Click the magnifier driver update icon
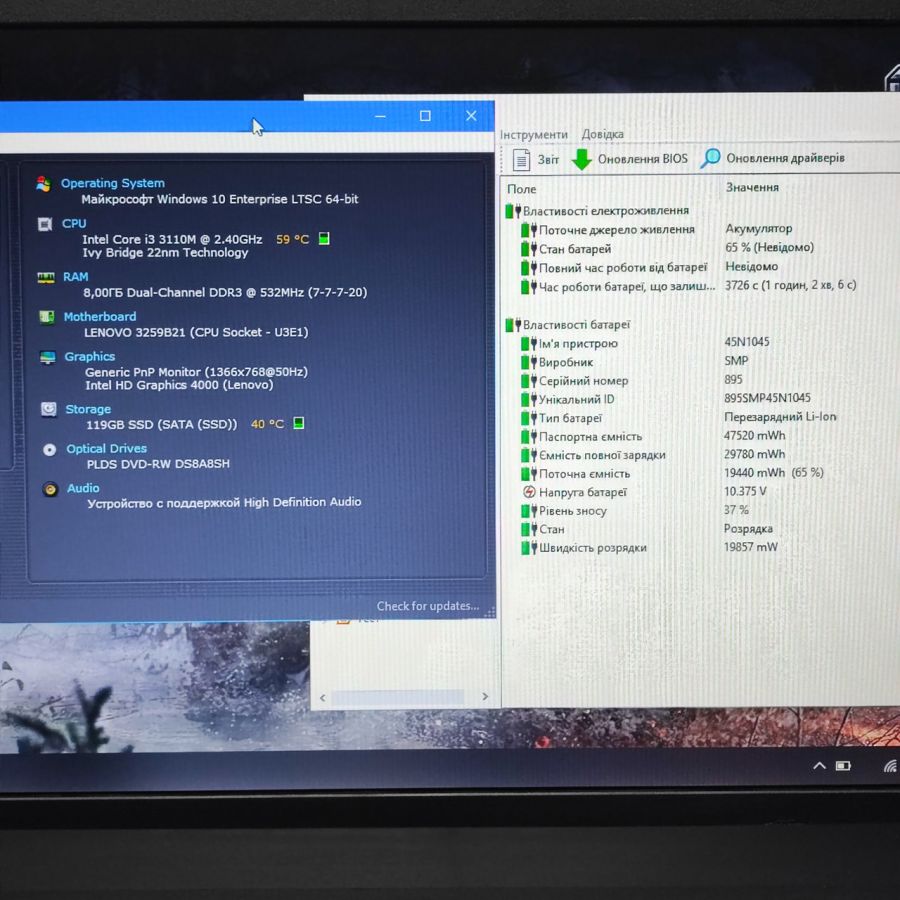The height and width of the screenshot is (900, 900). (x=710, y=158)
